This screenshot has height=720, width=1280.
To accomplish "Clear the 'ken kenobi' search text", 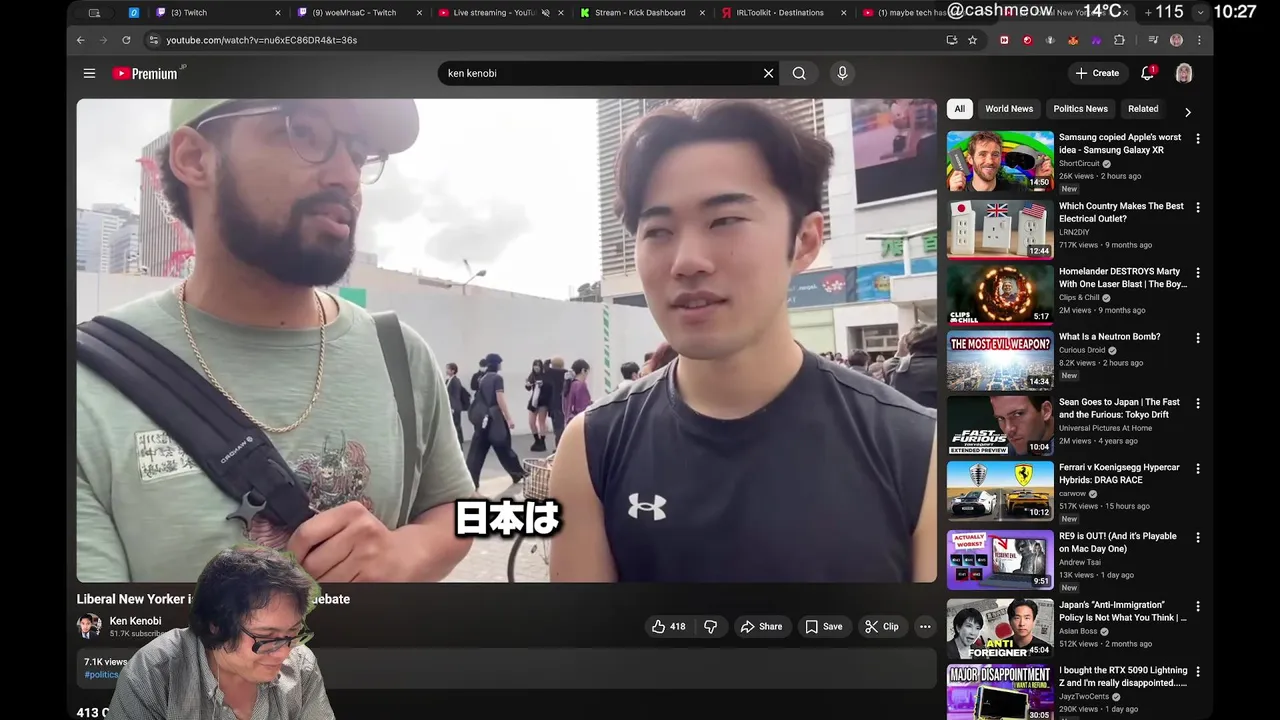I will coord(768,73).
